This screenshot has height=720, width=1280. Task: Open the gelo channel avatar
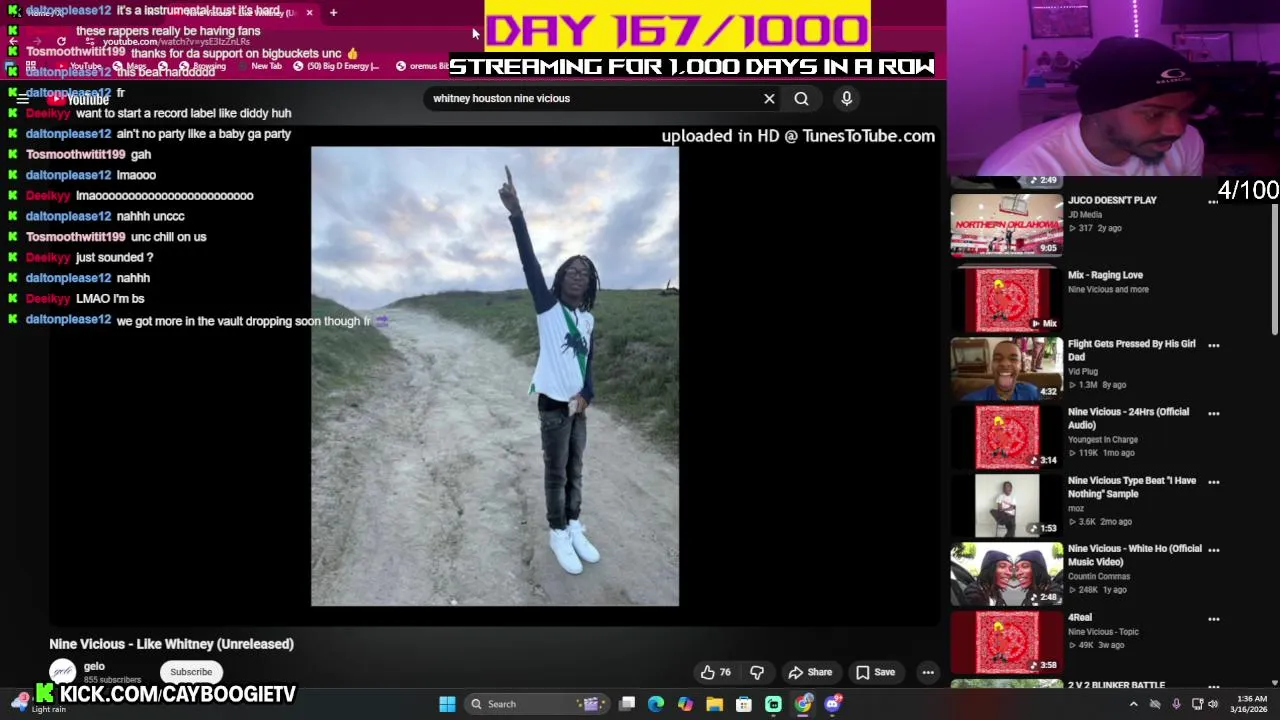[x=62, y=672]
